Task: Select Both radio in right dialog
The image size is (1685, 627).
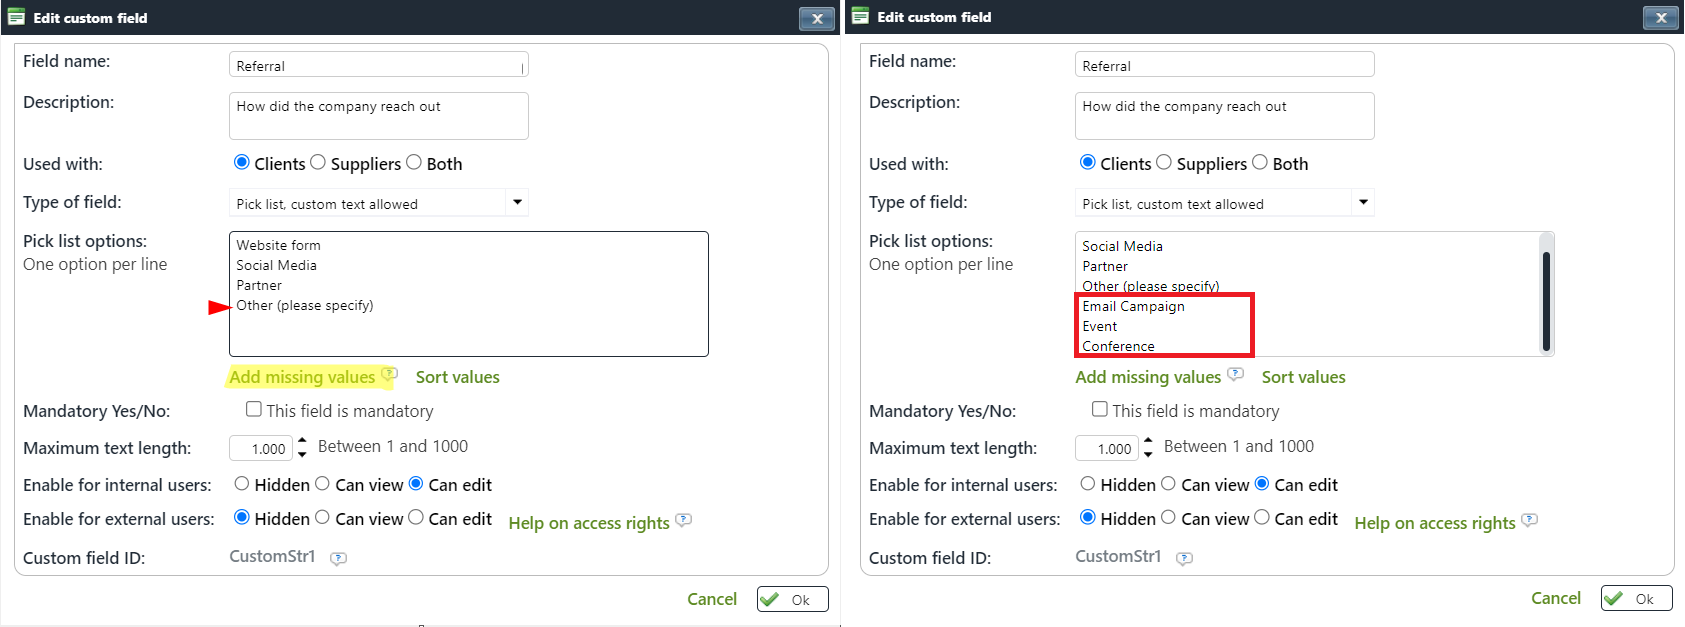Action: [1260, 162]
